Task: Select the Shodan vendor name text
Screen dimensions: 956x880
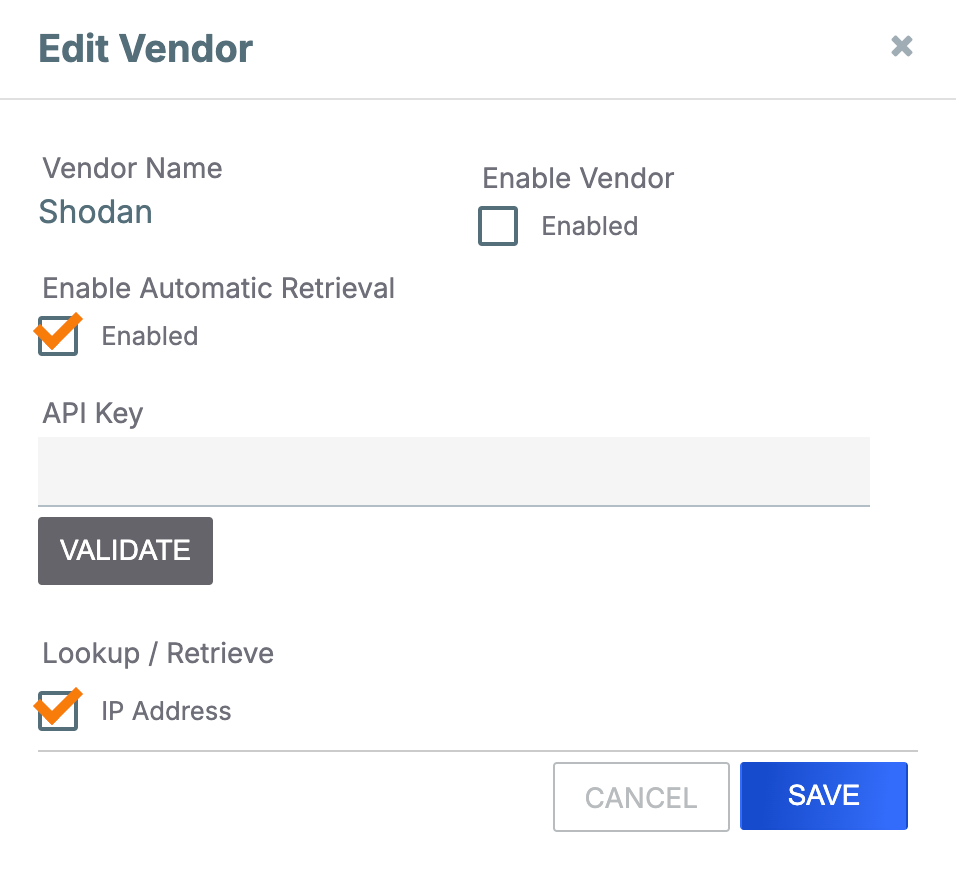Action: coord(96,212)
